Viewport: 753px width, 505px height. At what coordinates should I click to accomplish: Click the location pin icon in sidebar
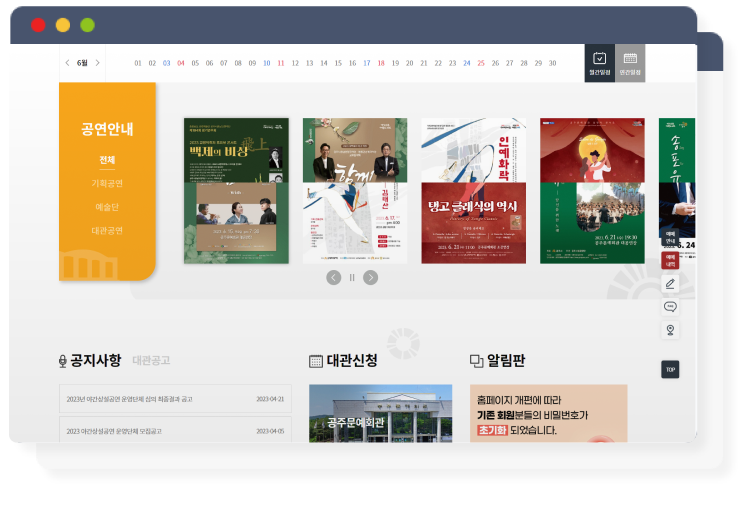pyautogui.click(x=670, y=330)
